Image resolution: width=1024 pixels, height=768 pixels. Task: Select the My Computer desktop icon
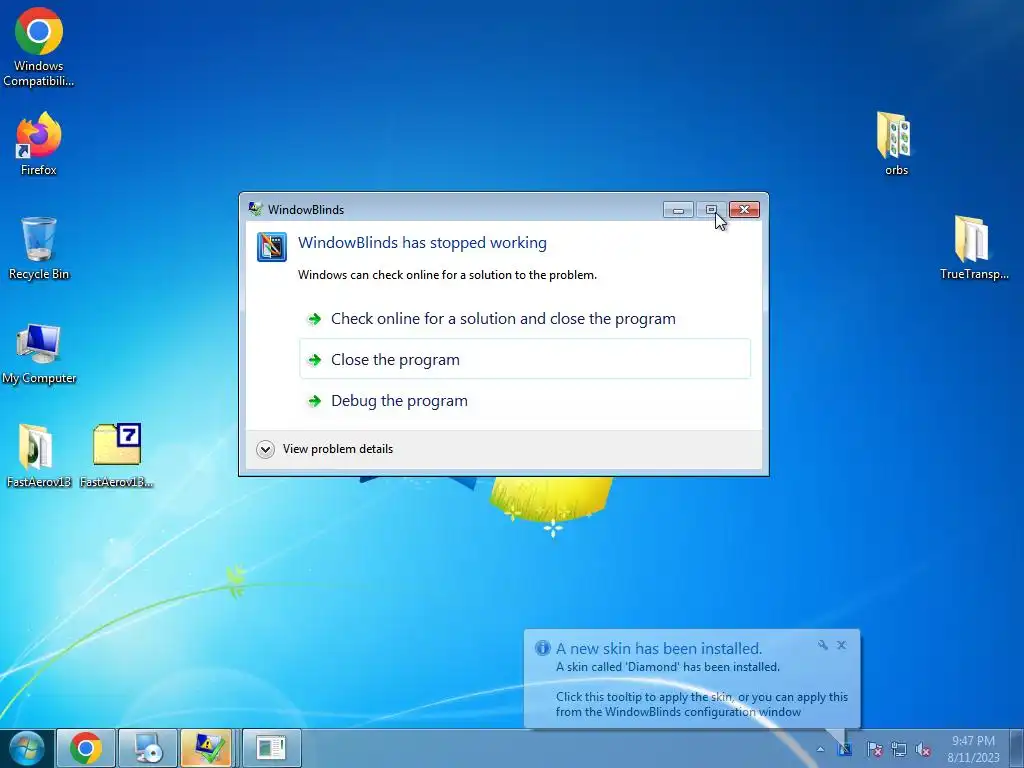coord(39,353)
